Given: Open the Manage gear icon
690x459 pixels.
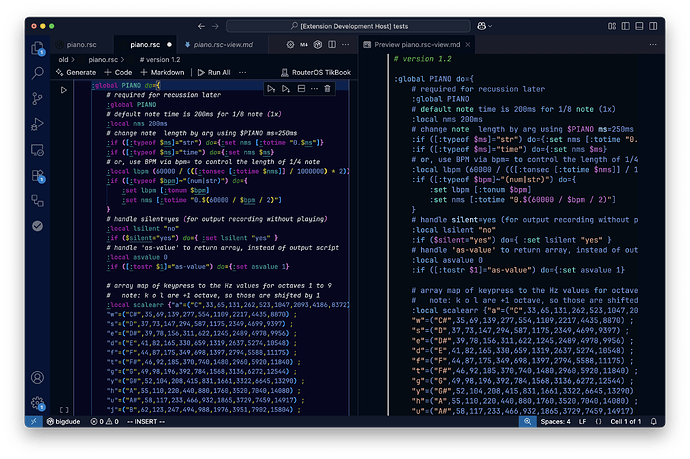Looking at the screenshot, I should [x=38, y=403].
